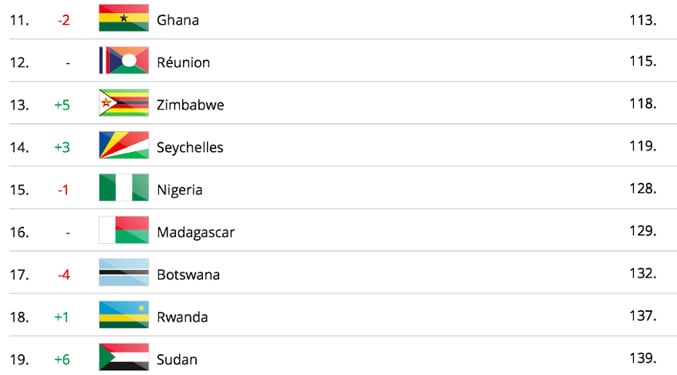The image size is (677, 375).
Task: Click the Sudan flag icon
Action: [124, 357]
